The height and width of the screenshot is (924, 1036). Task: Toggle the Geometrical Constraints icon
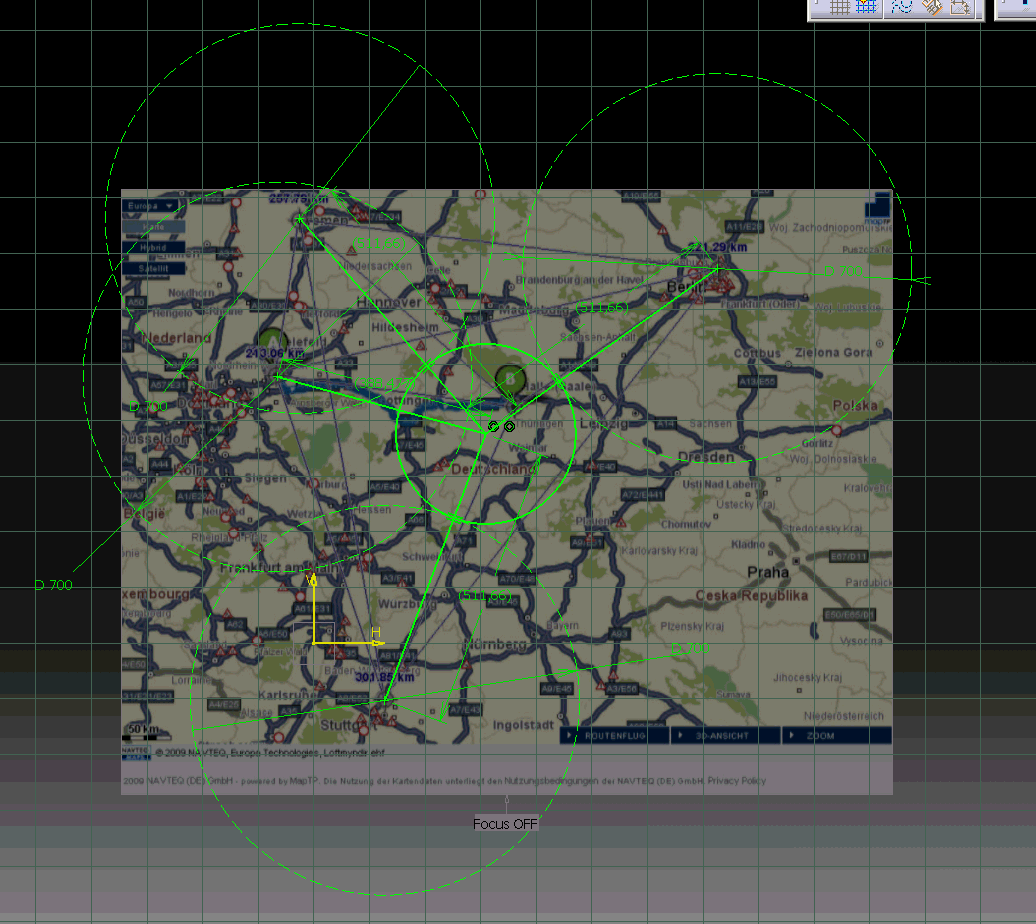pyautogui.click(x=932, y=7)
